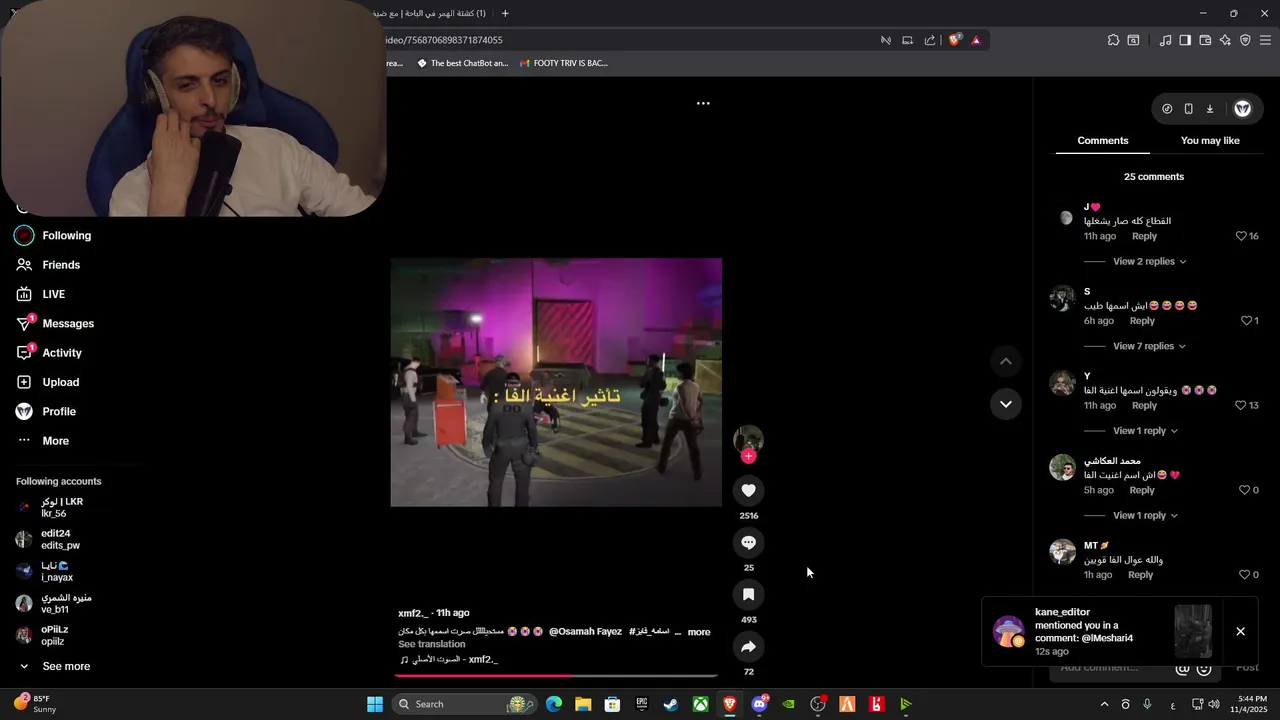Image resolution: width=1280 pixels, height=720 pixels.
Task: Open the profile avatar in top-right pill
Action: pyautogui.click(x=1242, y=109)
